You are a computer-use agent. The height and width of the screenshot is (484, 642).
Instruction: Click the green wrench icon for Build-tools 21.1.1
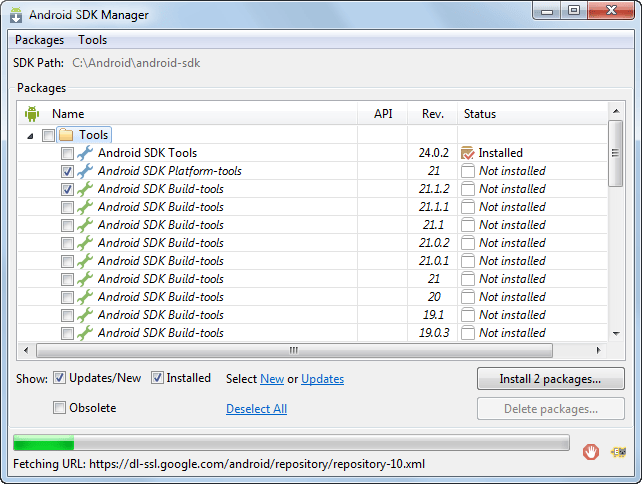click(x=85, y=207)
